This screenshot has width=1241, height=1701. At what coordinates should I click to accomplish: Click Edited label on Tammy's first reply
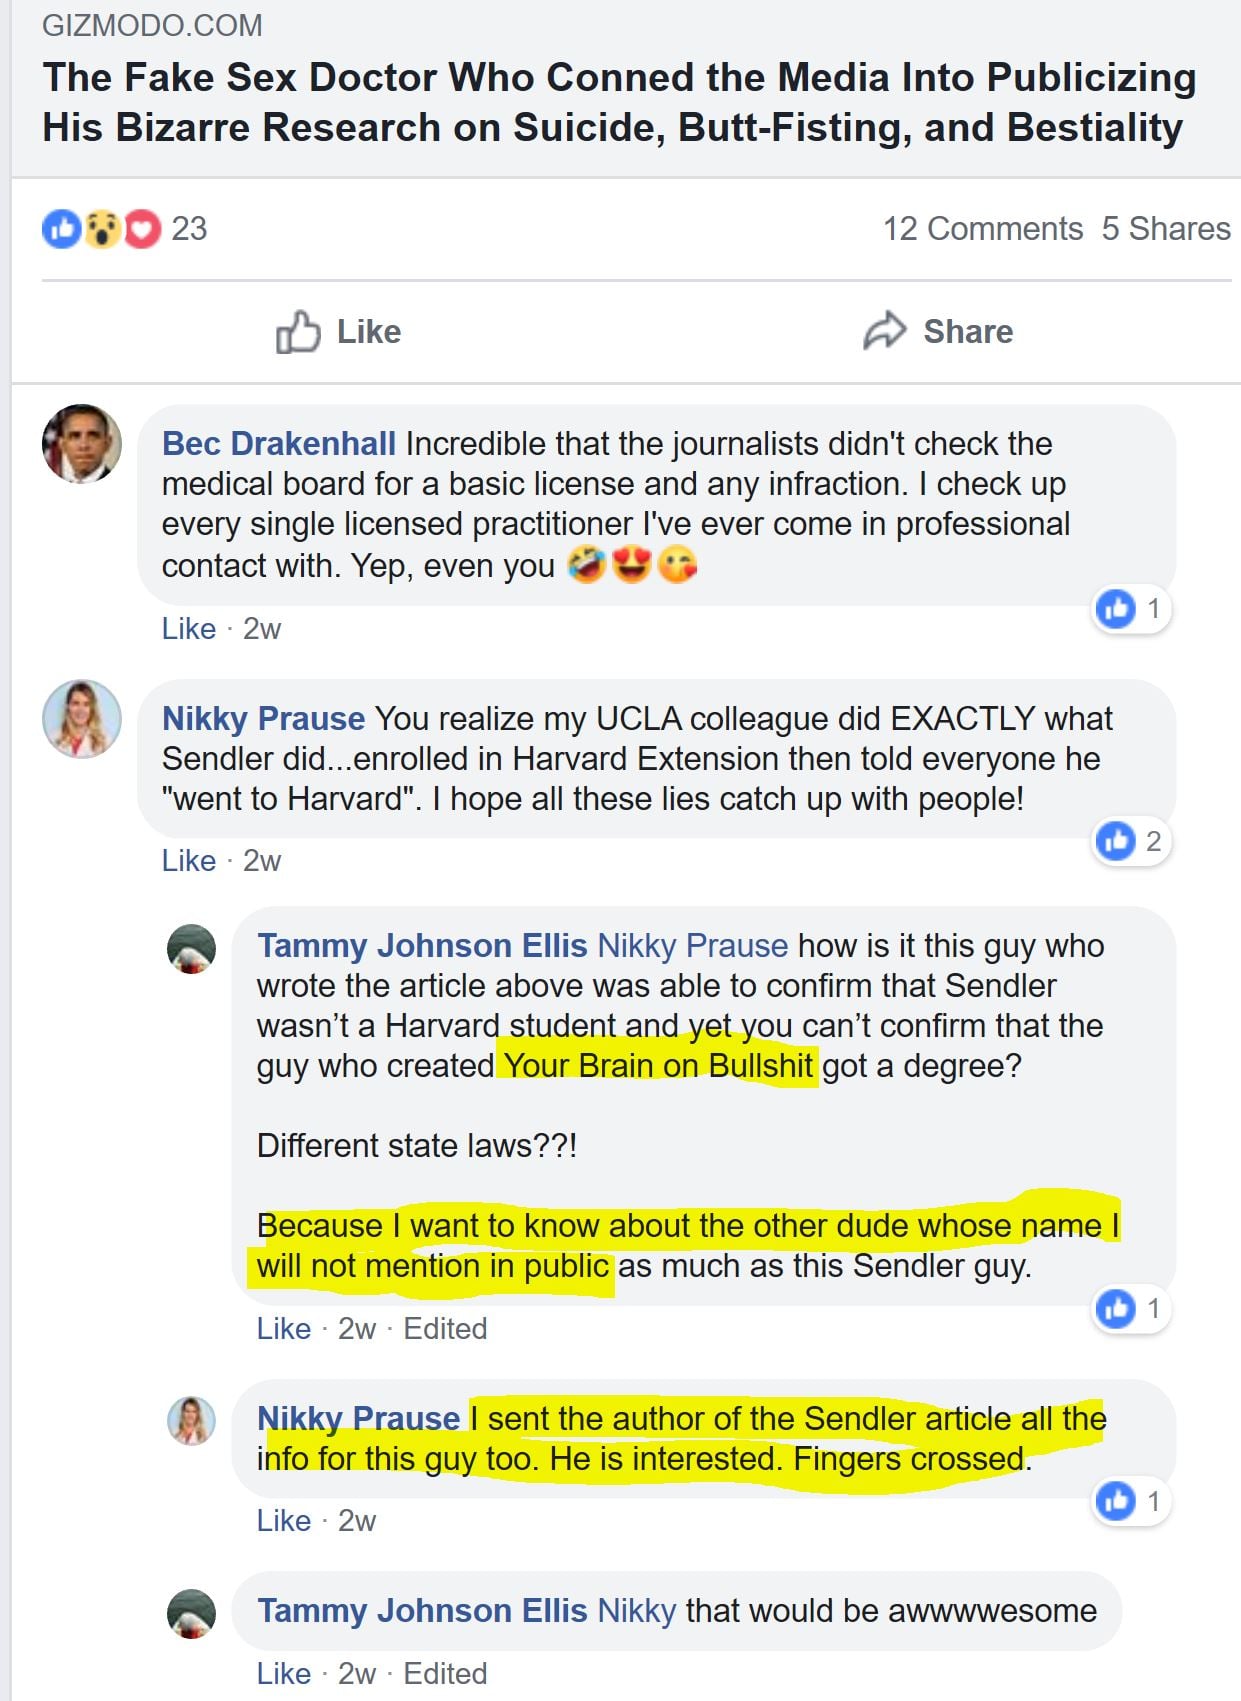(x=445, y=1329)
